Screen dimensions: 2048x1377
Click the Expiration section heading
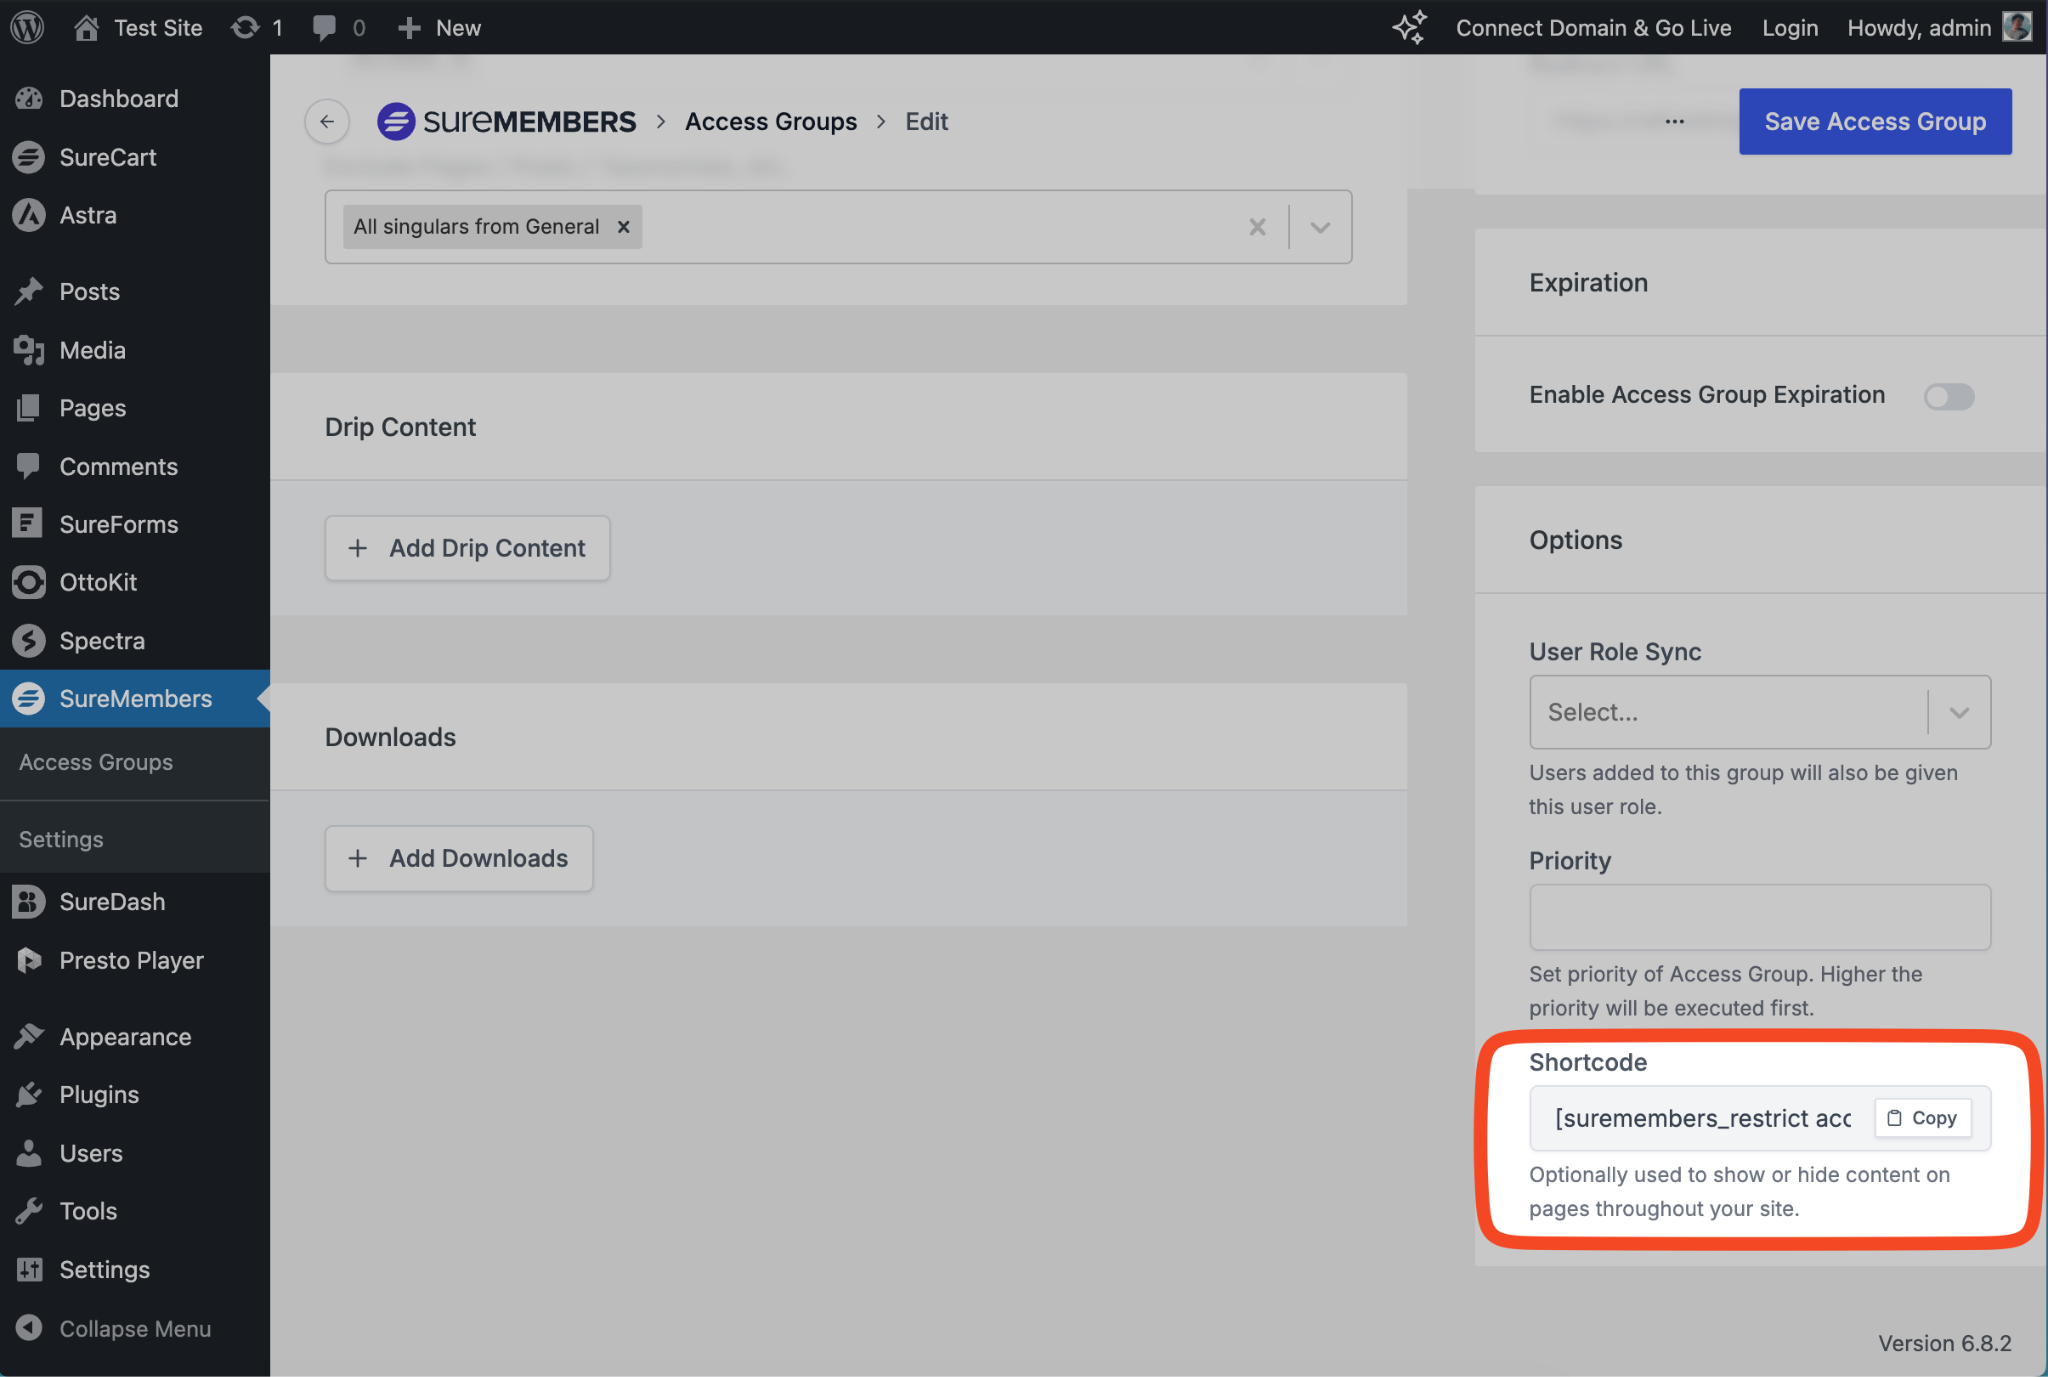tap(1588, 282)
